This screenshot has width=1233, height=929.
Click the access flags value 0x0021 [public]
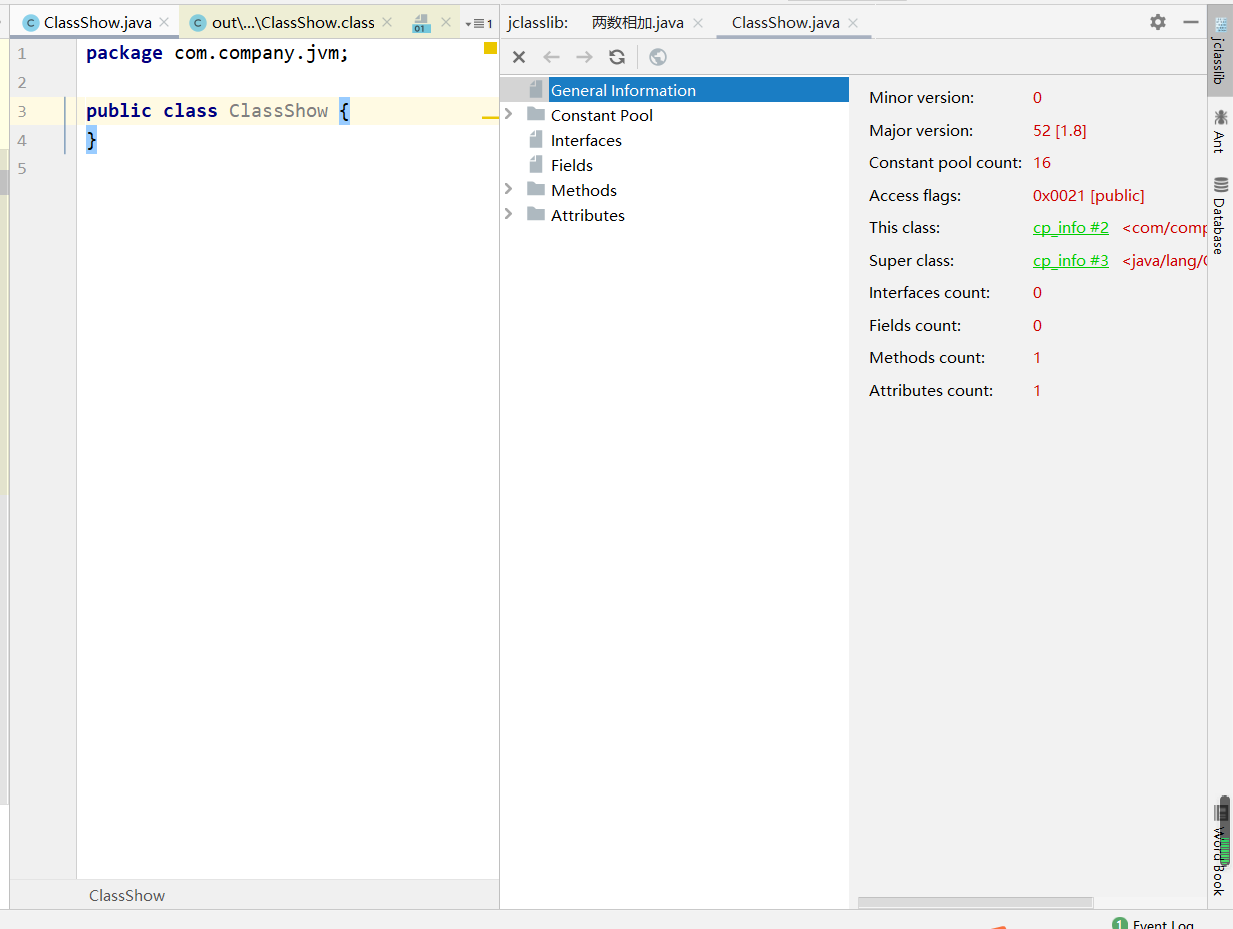point(1089,195)
